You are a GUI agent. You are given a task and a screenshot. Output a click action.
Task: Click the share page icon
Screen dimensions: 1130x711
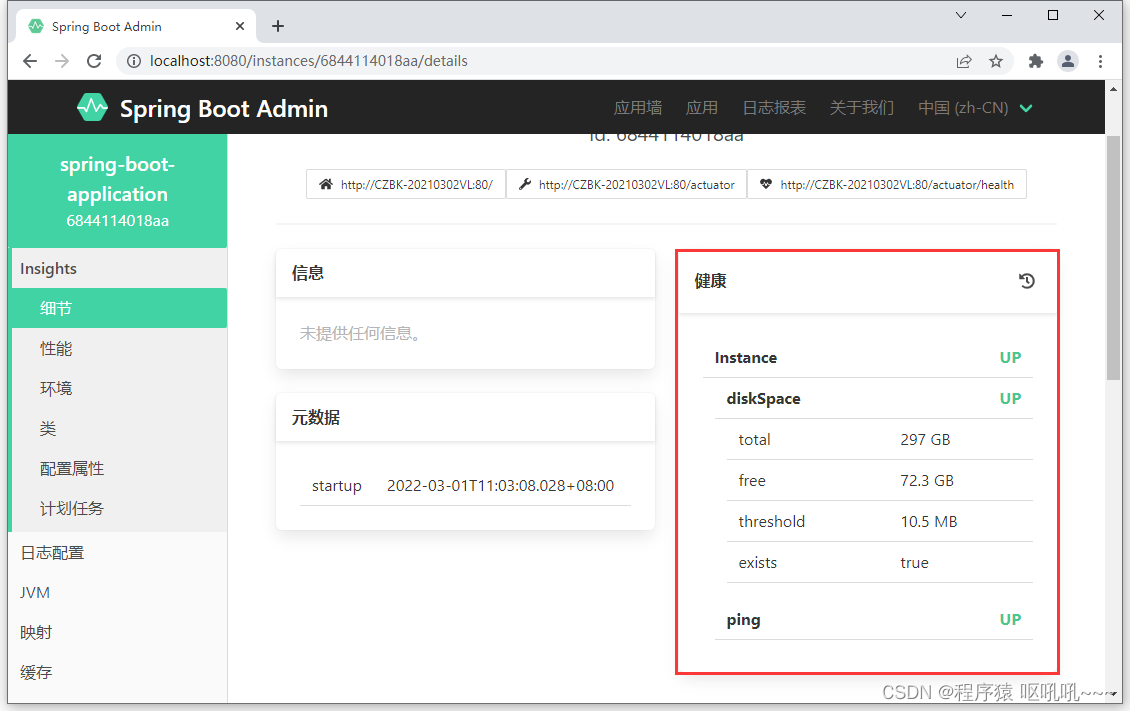[x=964, y=61]
